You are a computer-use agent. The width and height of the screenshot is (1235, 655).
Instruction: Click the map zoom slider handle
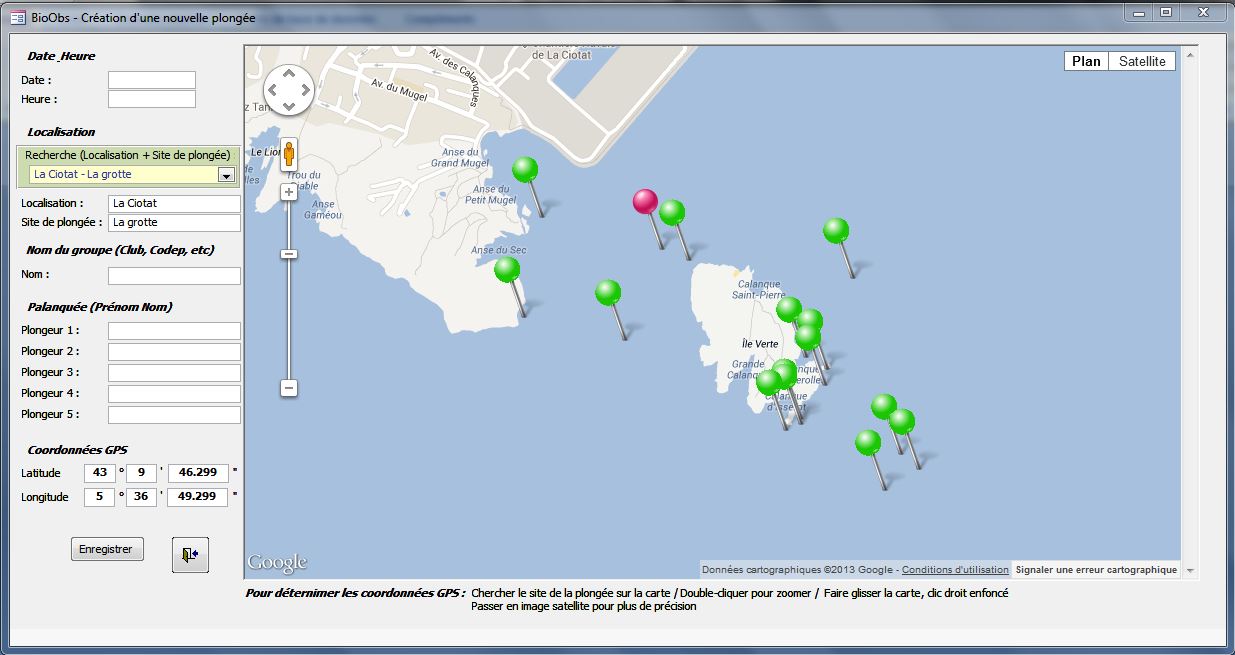click(x=289, y=254)
